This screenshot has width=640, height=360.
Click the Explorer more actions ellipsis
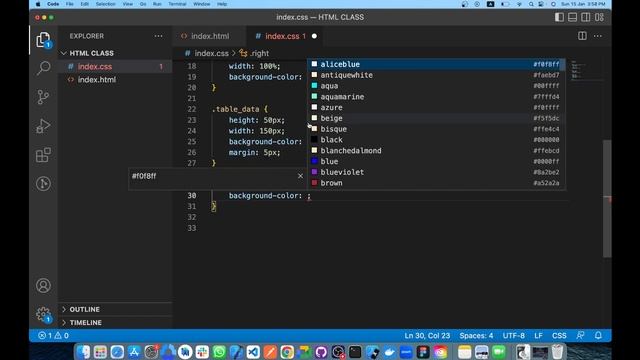(x=158, y=36)
